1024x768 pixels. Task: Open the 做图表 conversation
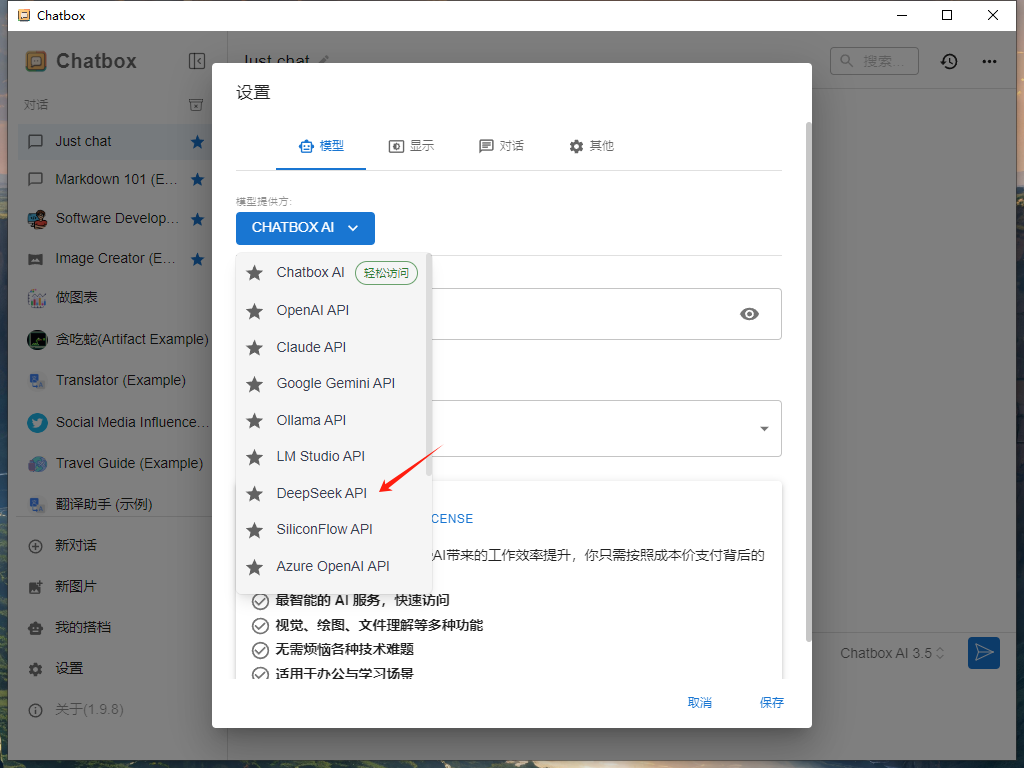(x=114, y=298)
